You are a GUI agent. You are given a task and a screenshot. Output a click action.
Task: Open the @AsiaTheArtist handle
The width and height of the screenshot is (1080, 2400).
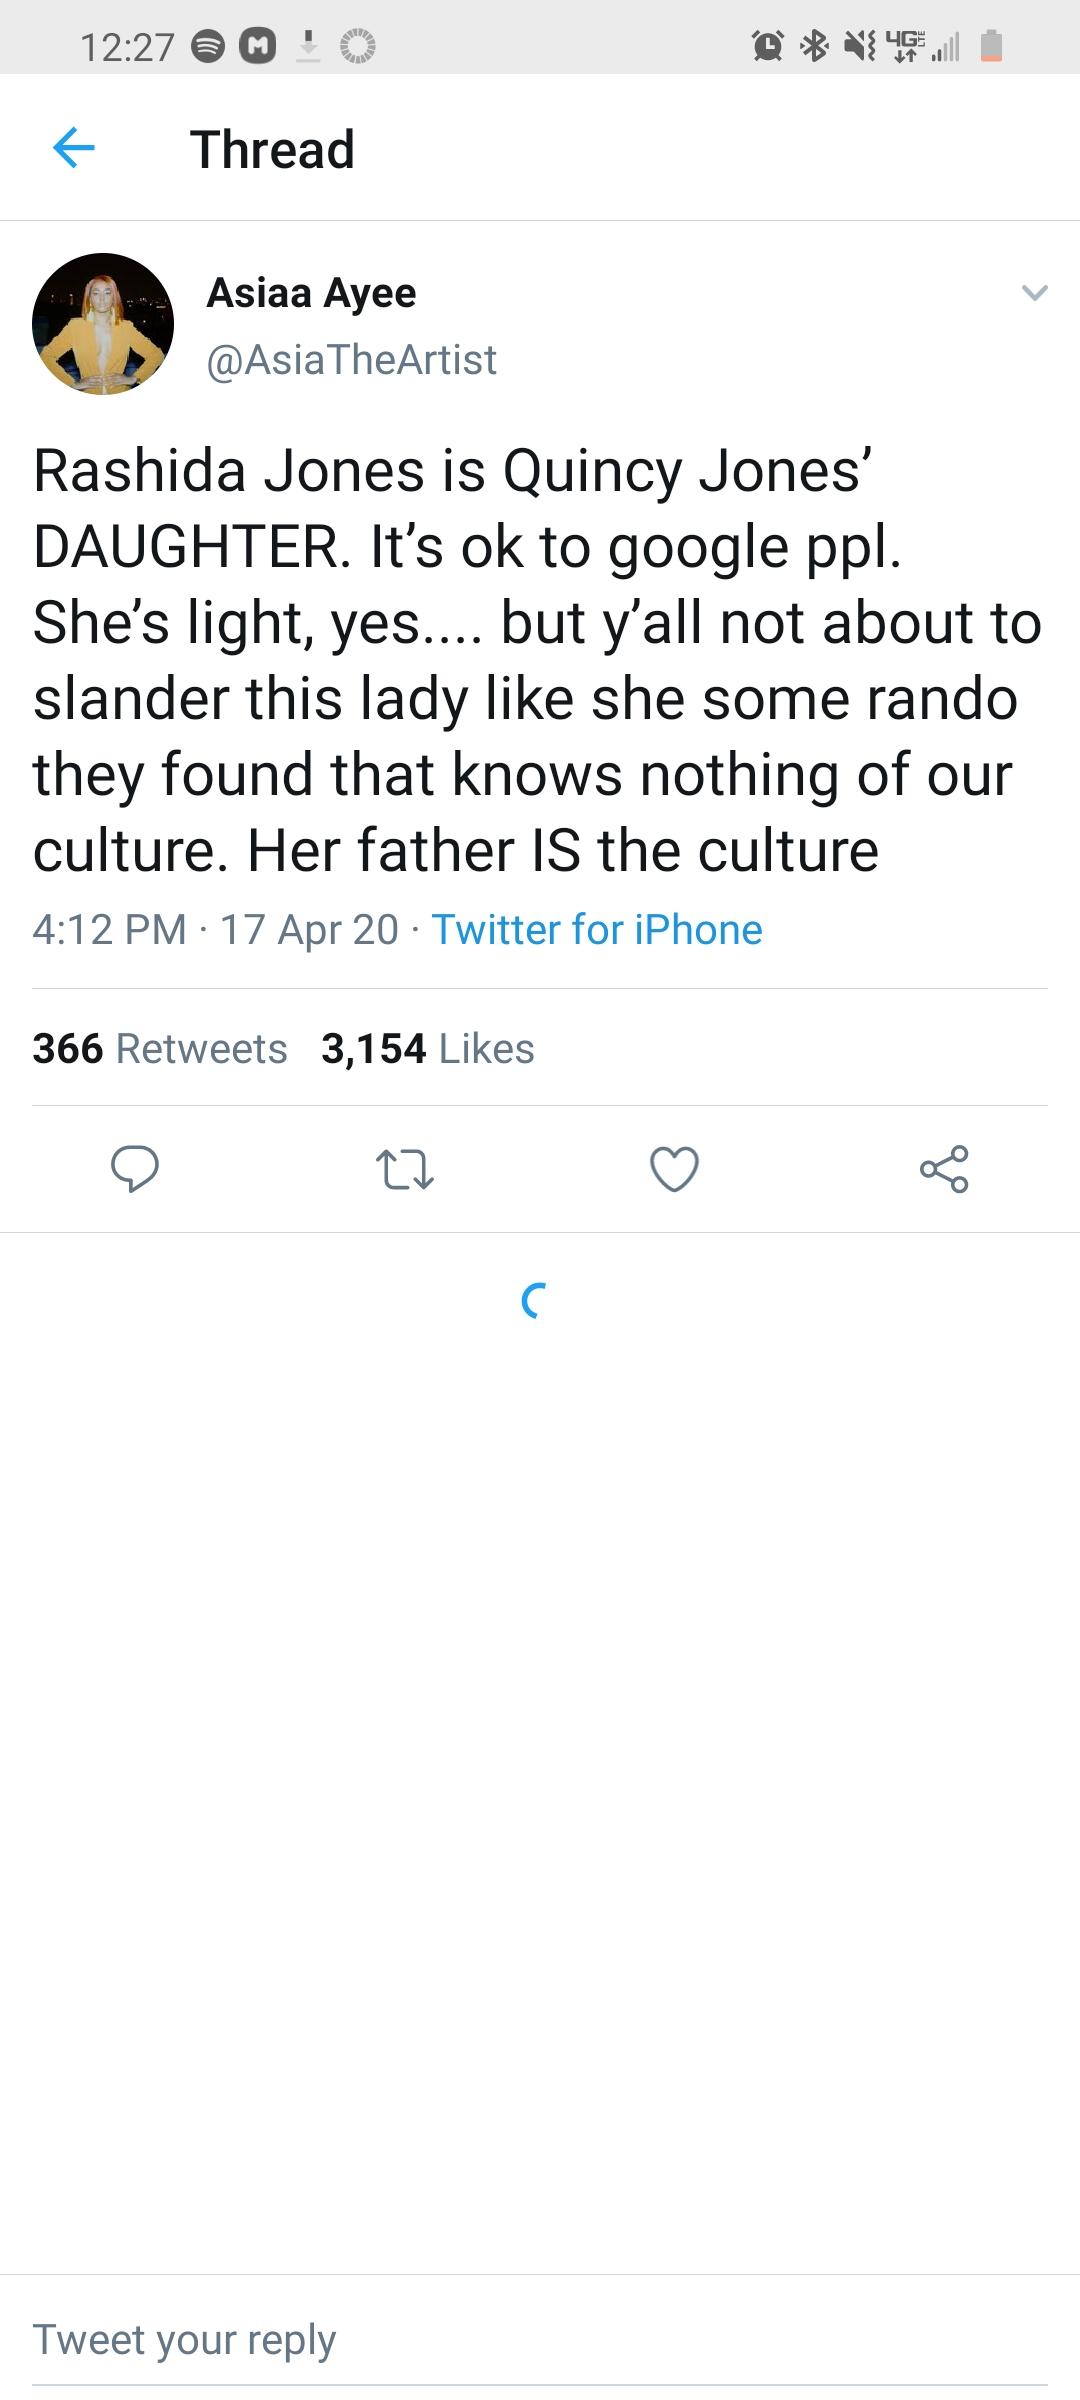point(351,360)
